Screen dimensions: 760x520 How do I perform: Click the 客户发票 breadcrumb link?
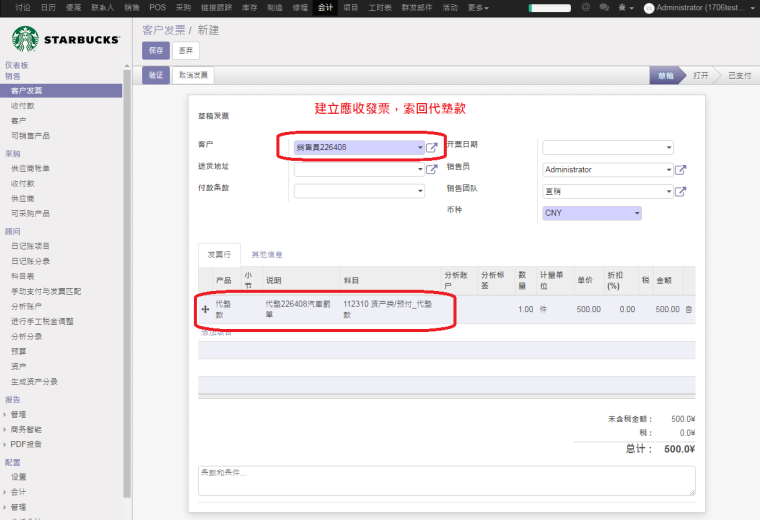[x=164, y=30]
